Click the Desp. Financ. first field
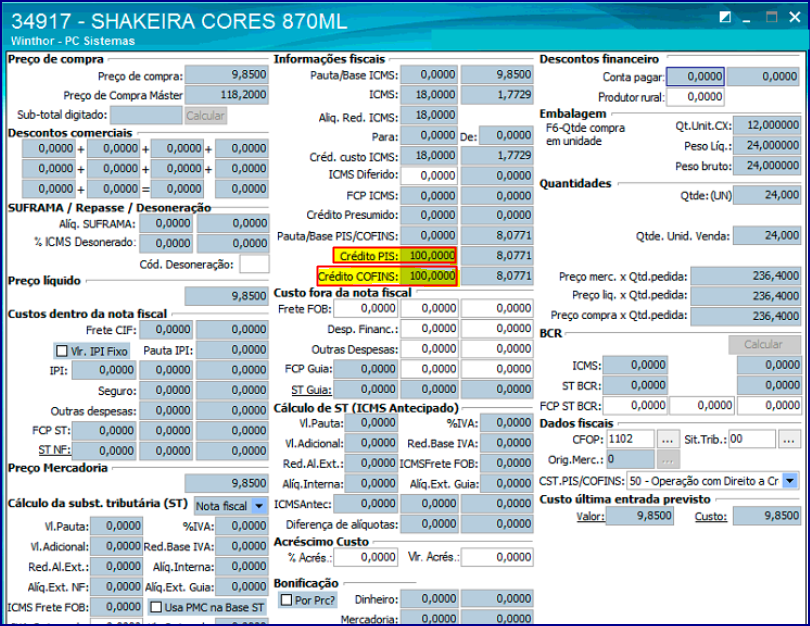Viewport: 810px width, 626px height. (x=429, y=328)
